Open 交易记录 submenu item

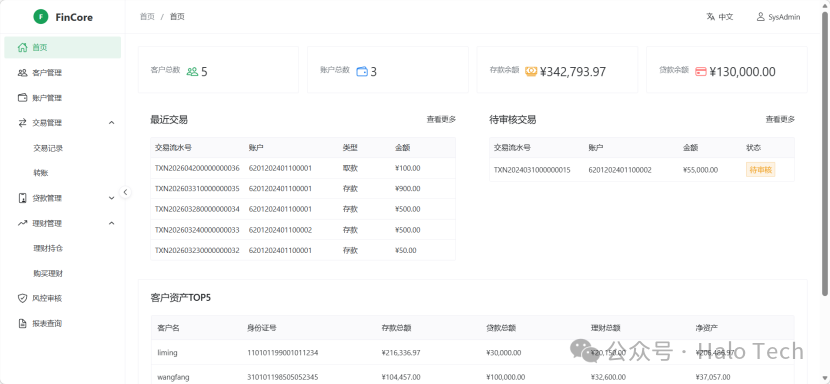(x=62, y=148)
